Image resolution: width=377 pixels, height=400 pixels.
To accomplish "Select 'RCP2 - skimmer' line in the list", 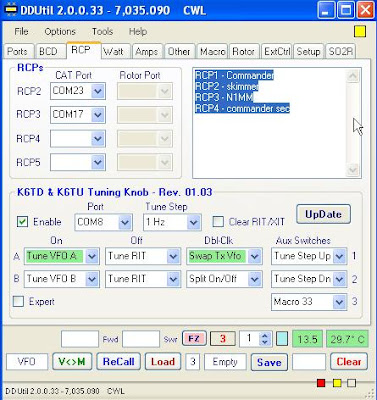I will (226, 87).
